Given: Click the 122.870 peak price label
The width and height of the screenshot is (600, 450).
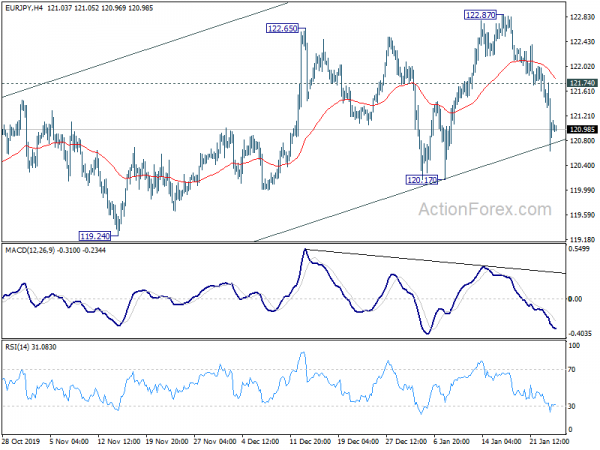Looking at the screenshot, I should point(480,15).
